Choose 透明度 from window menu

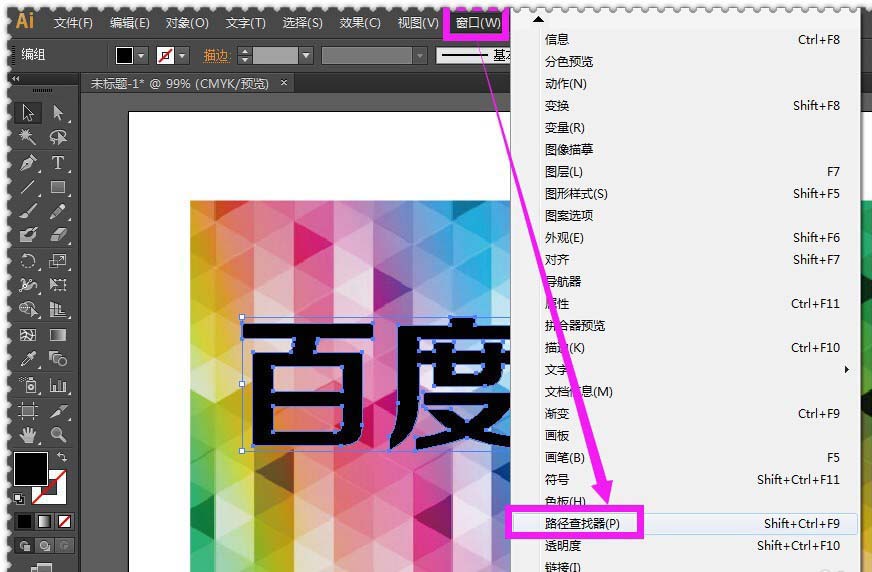tap(685, 545)
